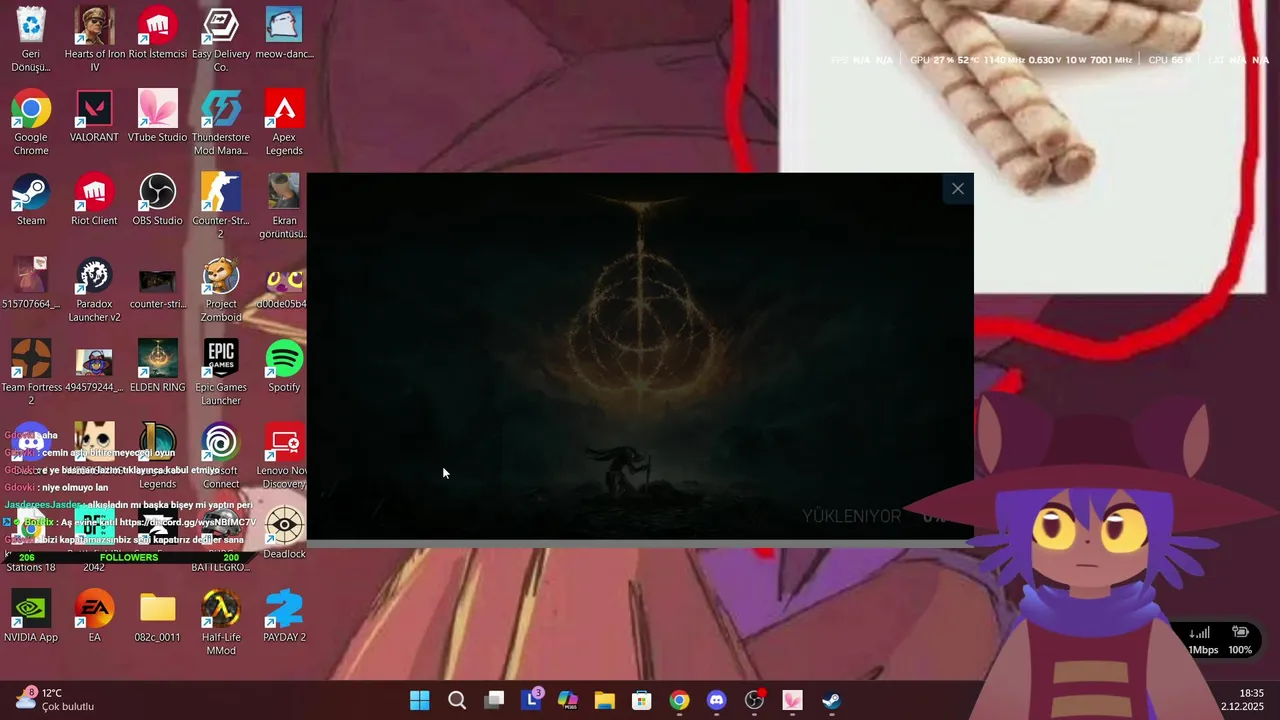The image size is (1280, 720).
Task: Open the NVIDIA App desktop shortcut
Action: pyautogui.click(x=31, y=616)
